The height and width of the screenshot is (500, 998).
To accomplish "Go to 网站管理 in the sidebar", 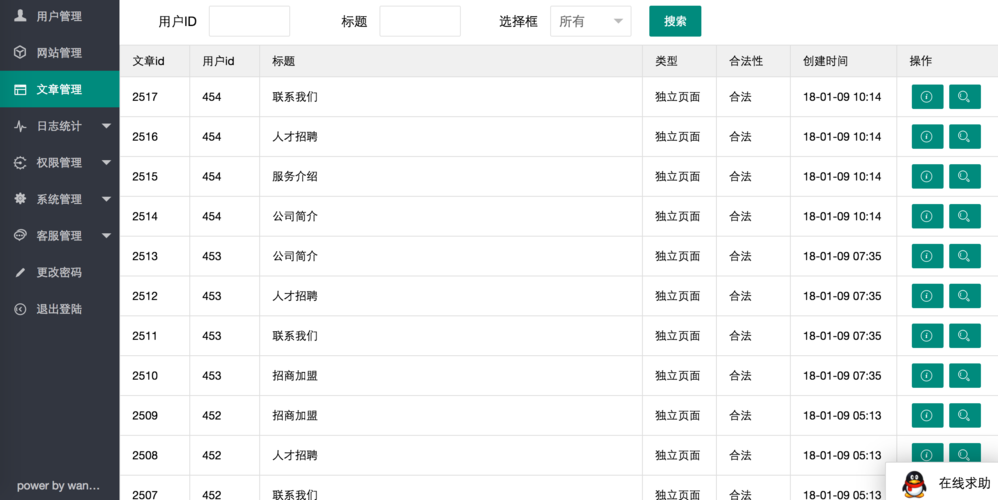I will (59, 53).
